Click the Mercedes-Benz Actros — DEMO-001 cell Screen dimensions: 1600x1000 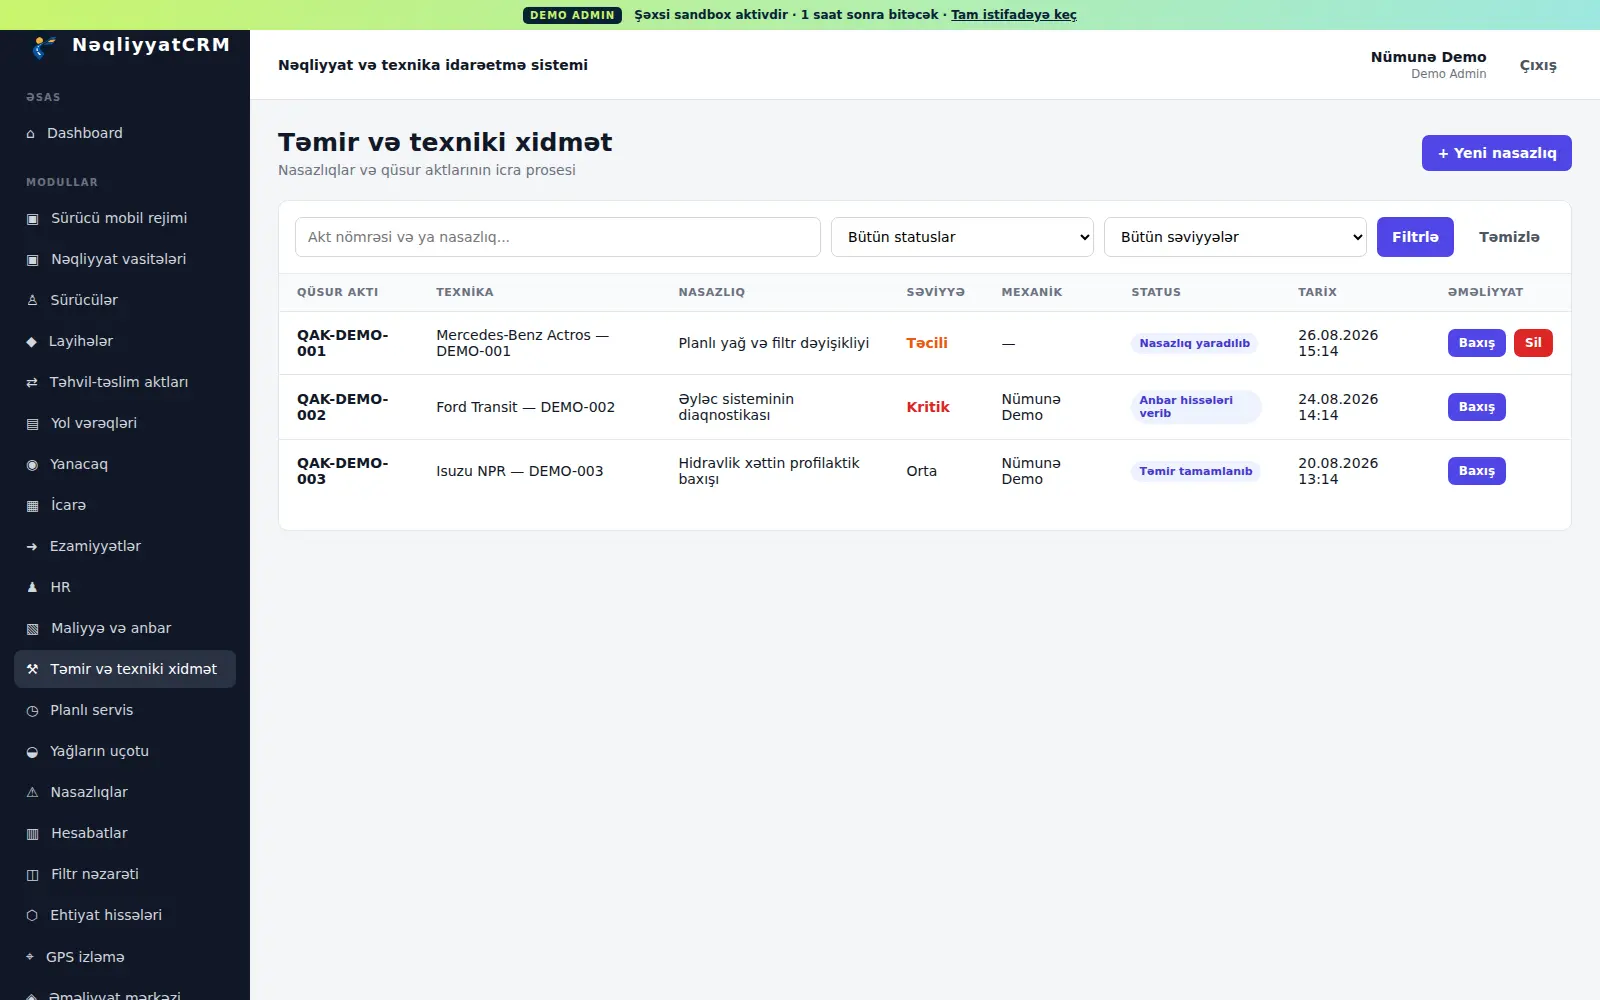click(x=523, y=343)
